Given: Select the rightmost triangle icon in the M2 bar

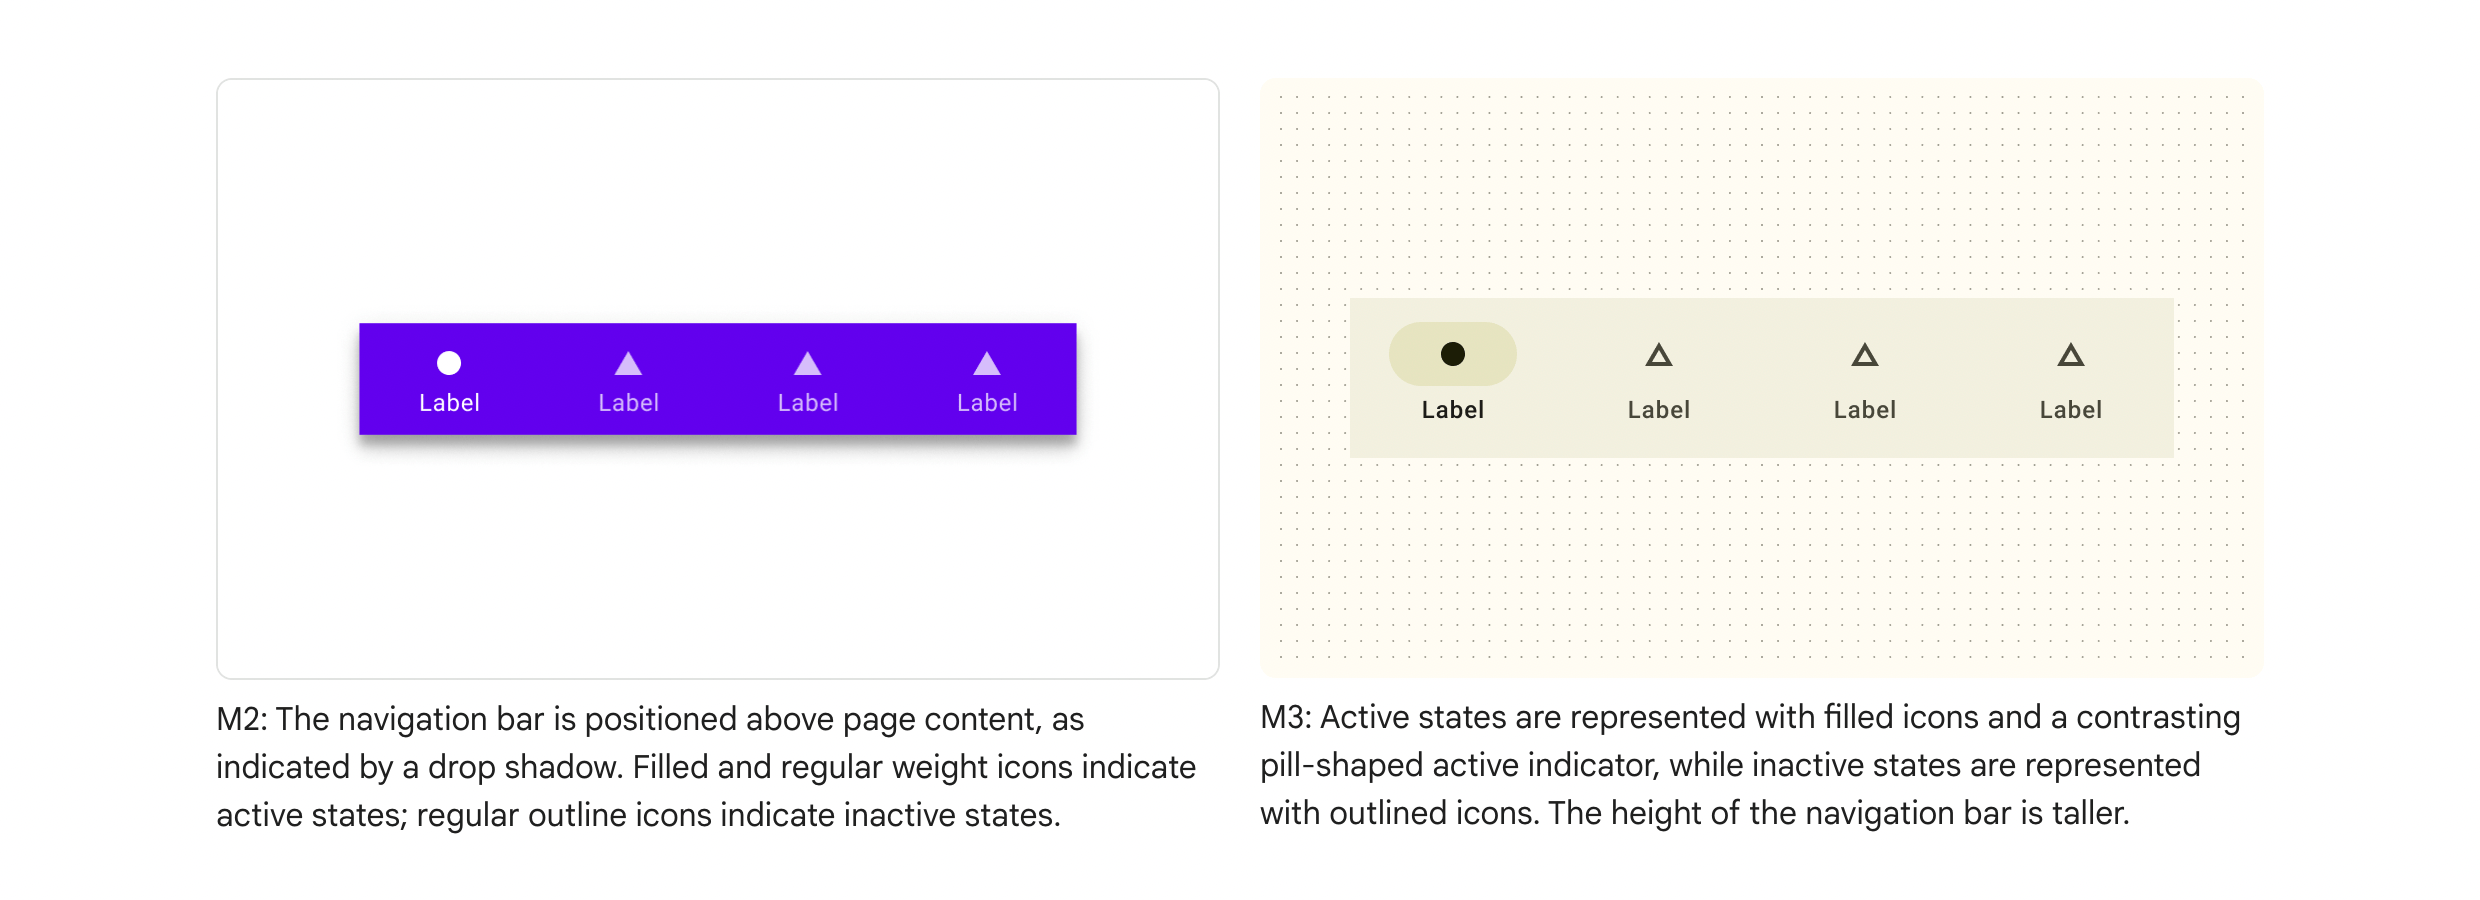Looking at the screenshot, I should (x=987, y=363).
